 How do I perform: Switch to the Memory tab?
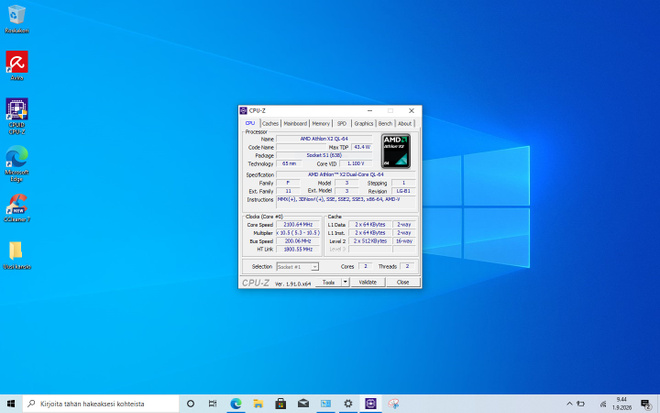point(321,123)
